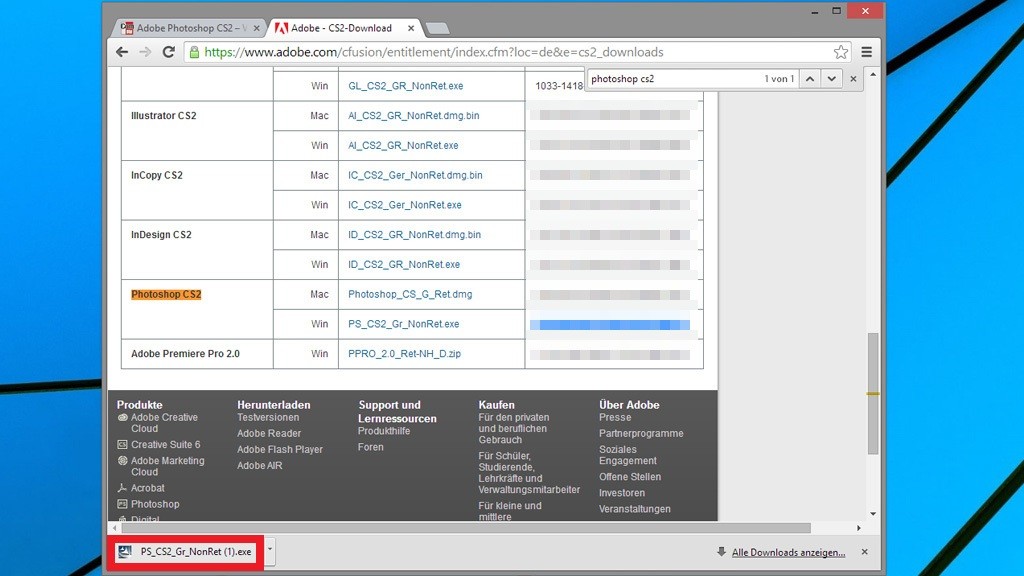This screenshot has height=576, width=1024.
Task: Bookmark this page with star icon
Action: tap(840, 52)
